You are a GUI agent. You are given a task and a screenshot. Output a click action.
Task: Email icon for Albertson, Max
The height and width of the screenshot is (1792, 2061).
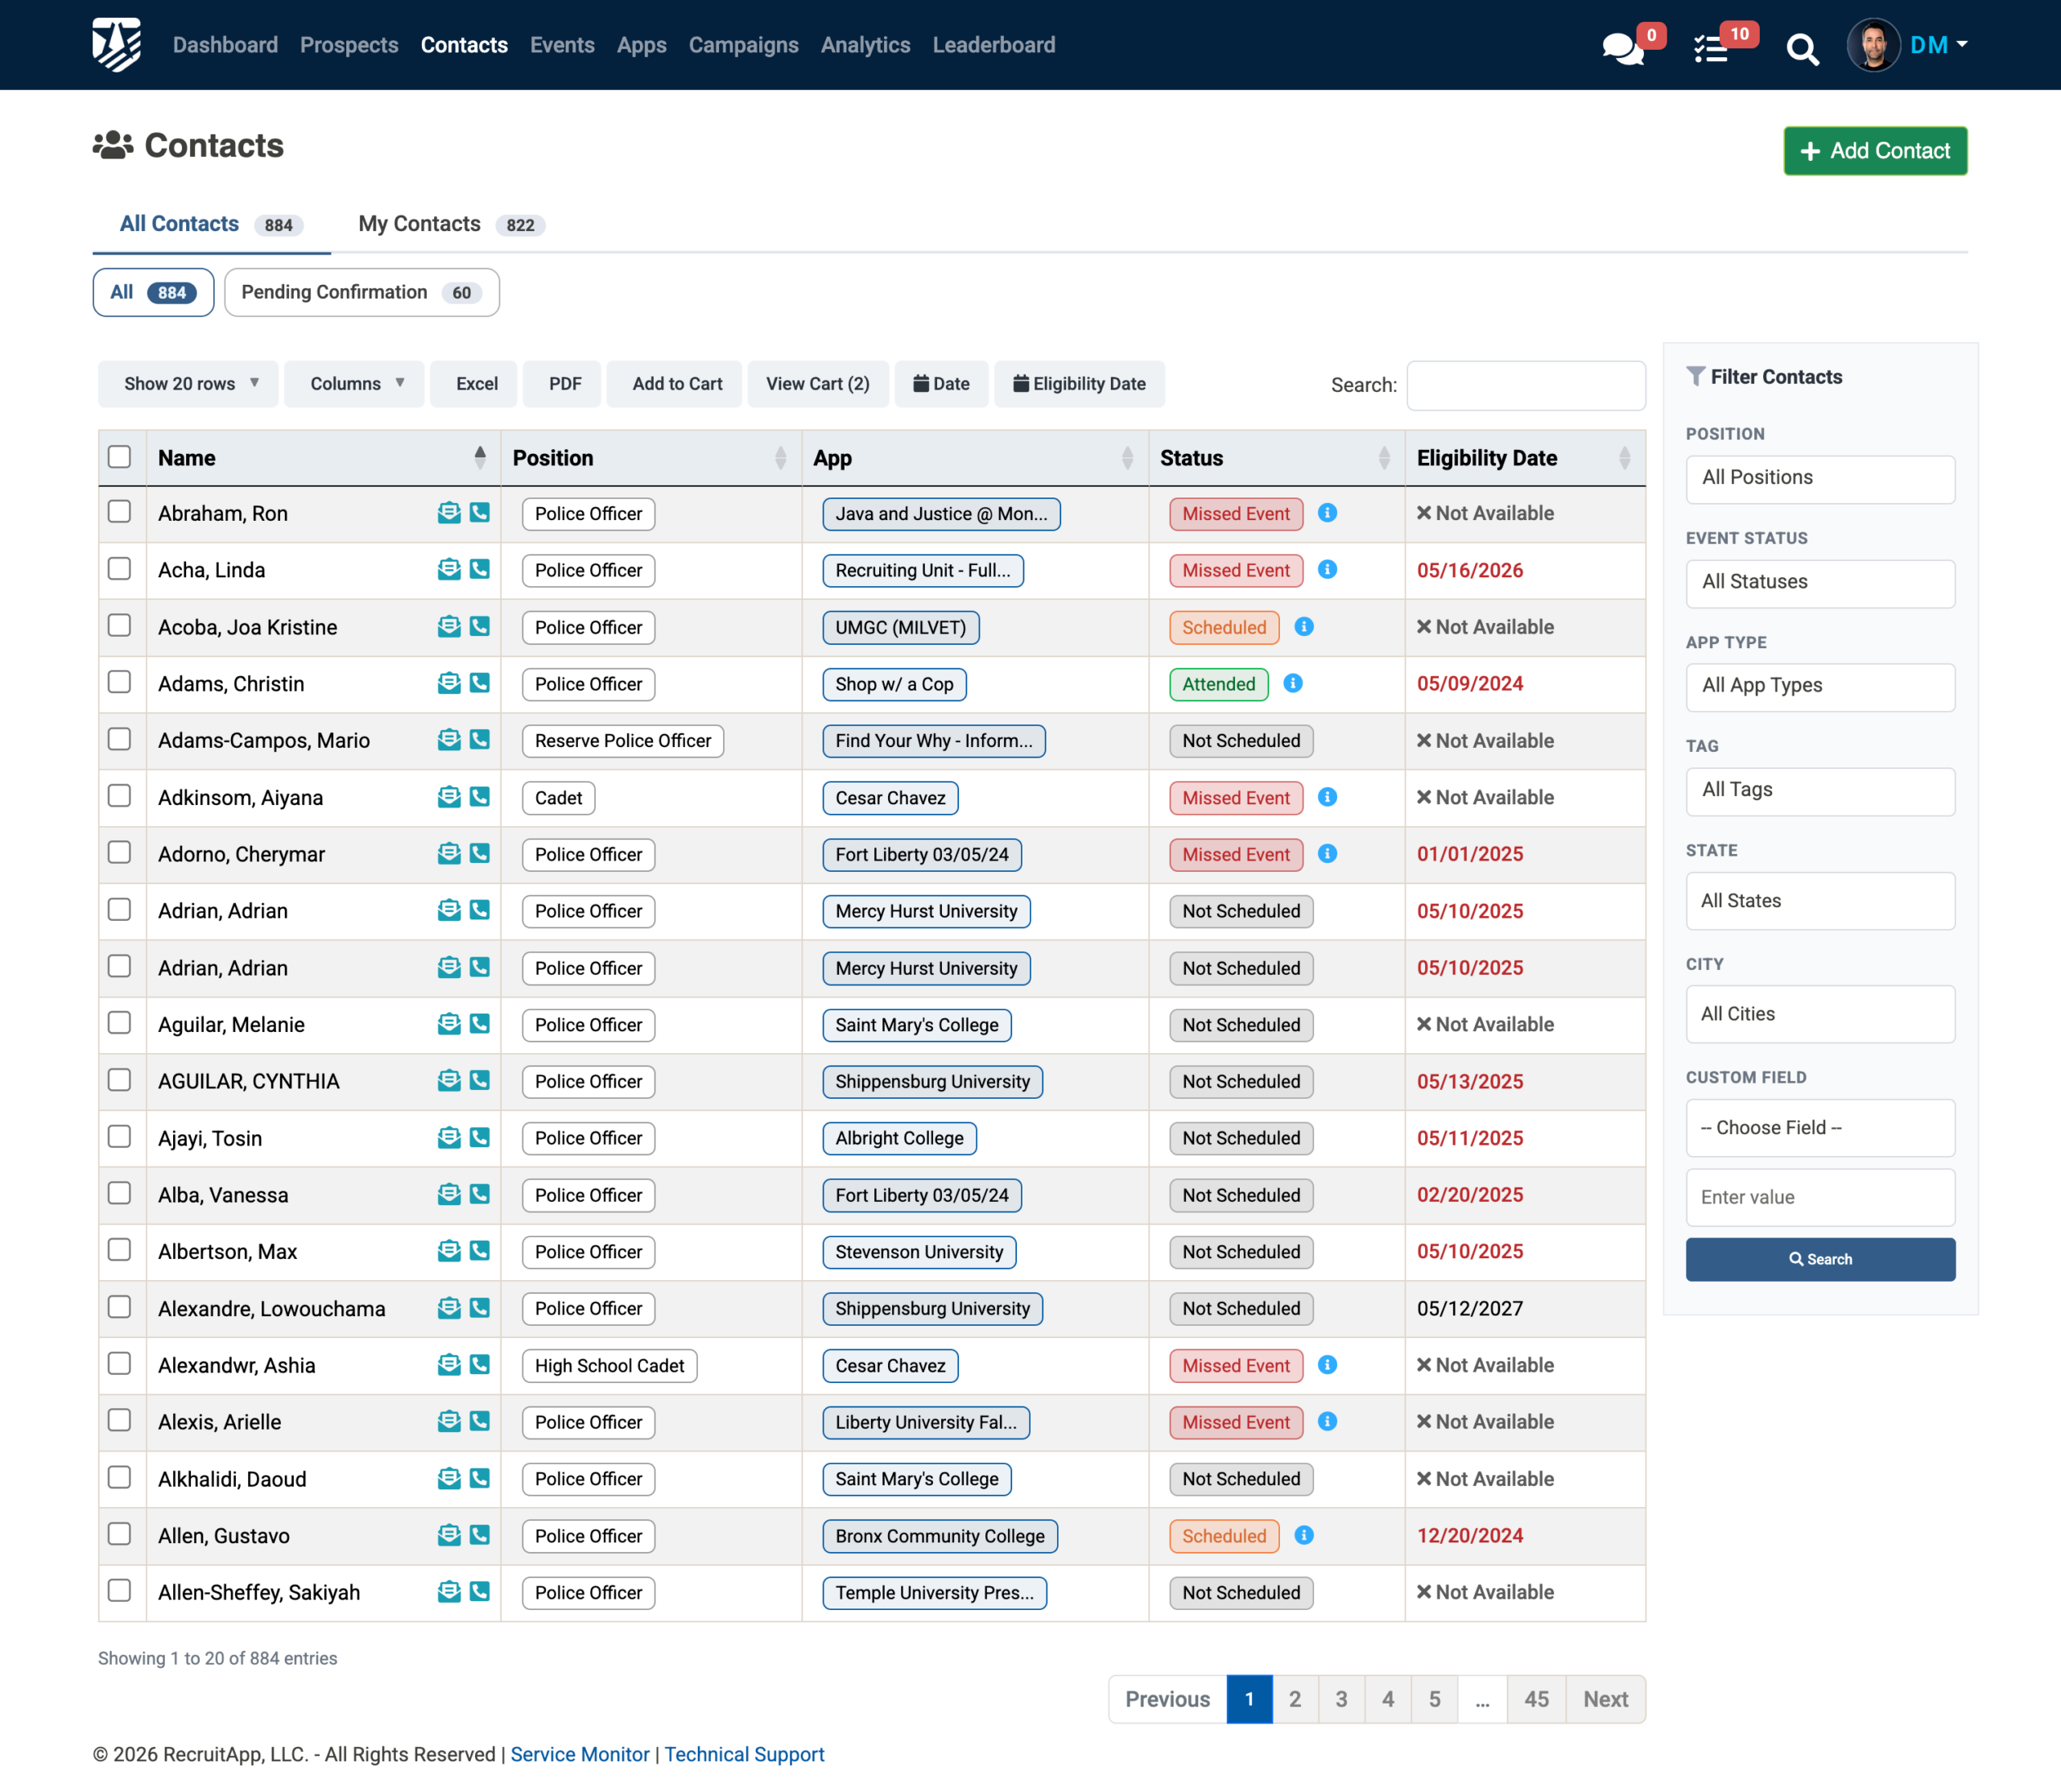[449, 1251]
